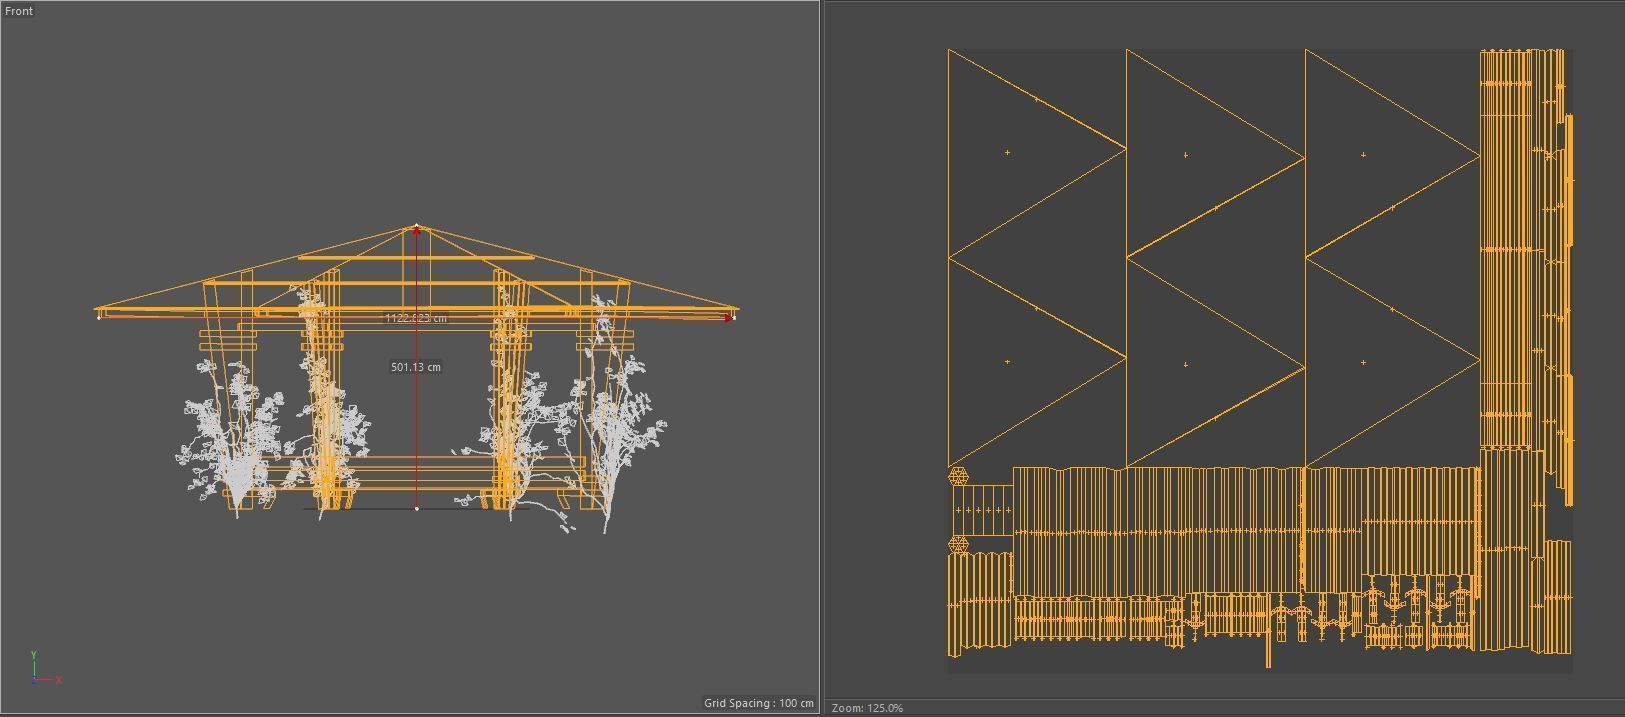Grab the red measurement handle at roof apex
1625x717 pixels.
pyautogui.click(x=416, y=231)
